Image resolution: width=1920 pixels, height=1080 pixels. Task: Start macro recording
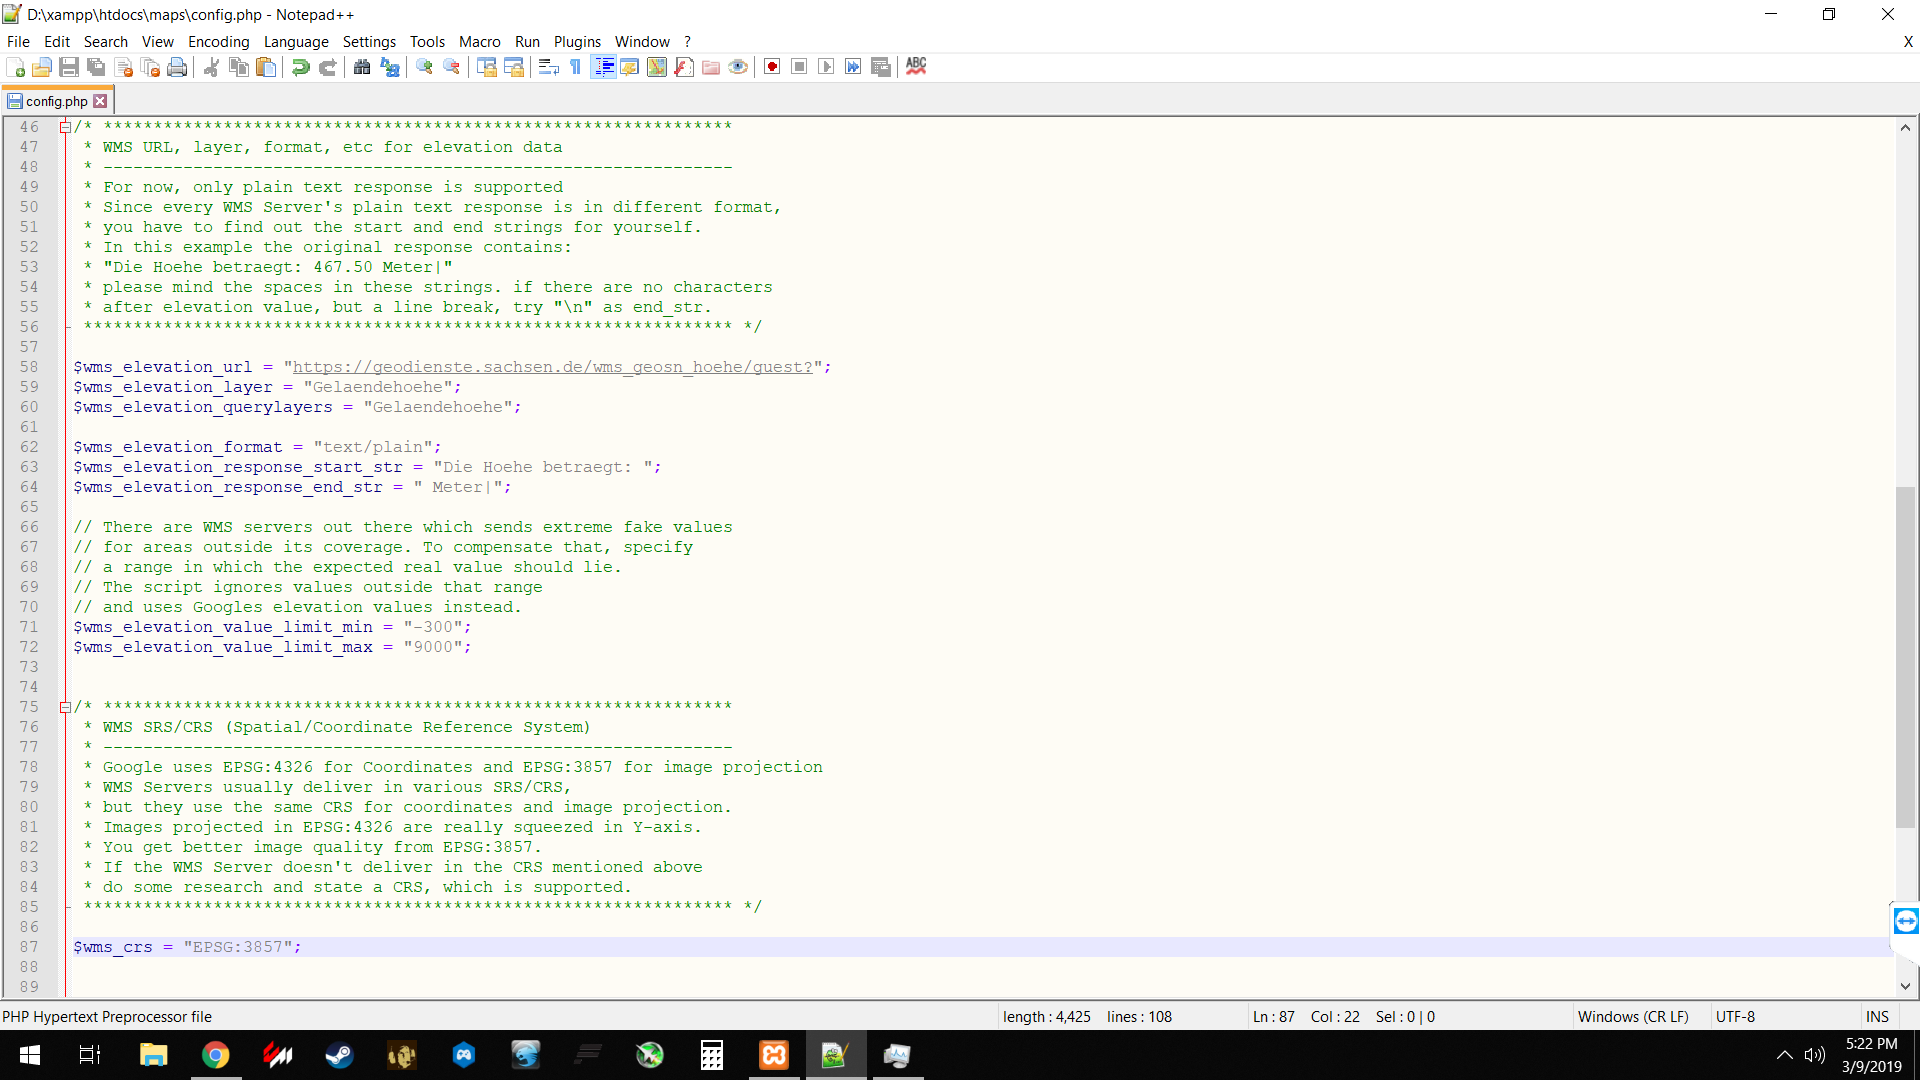point(772,67)
